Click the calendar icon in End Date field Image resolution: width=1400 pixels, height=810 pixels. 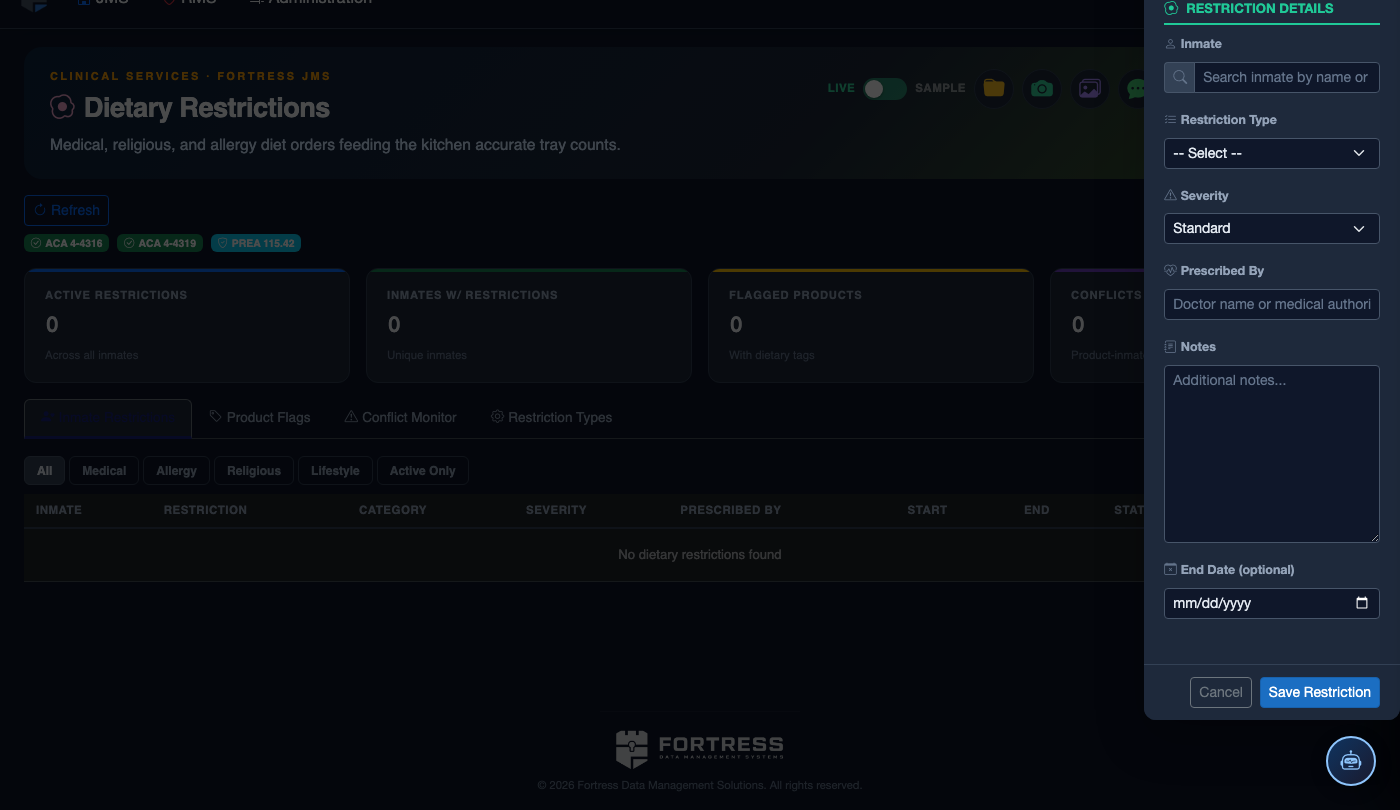pos(1361,603)
